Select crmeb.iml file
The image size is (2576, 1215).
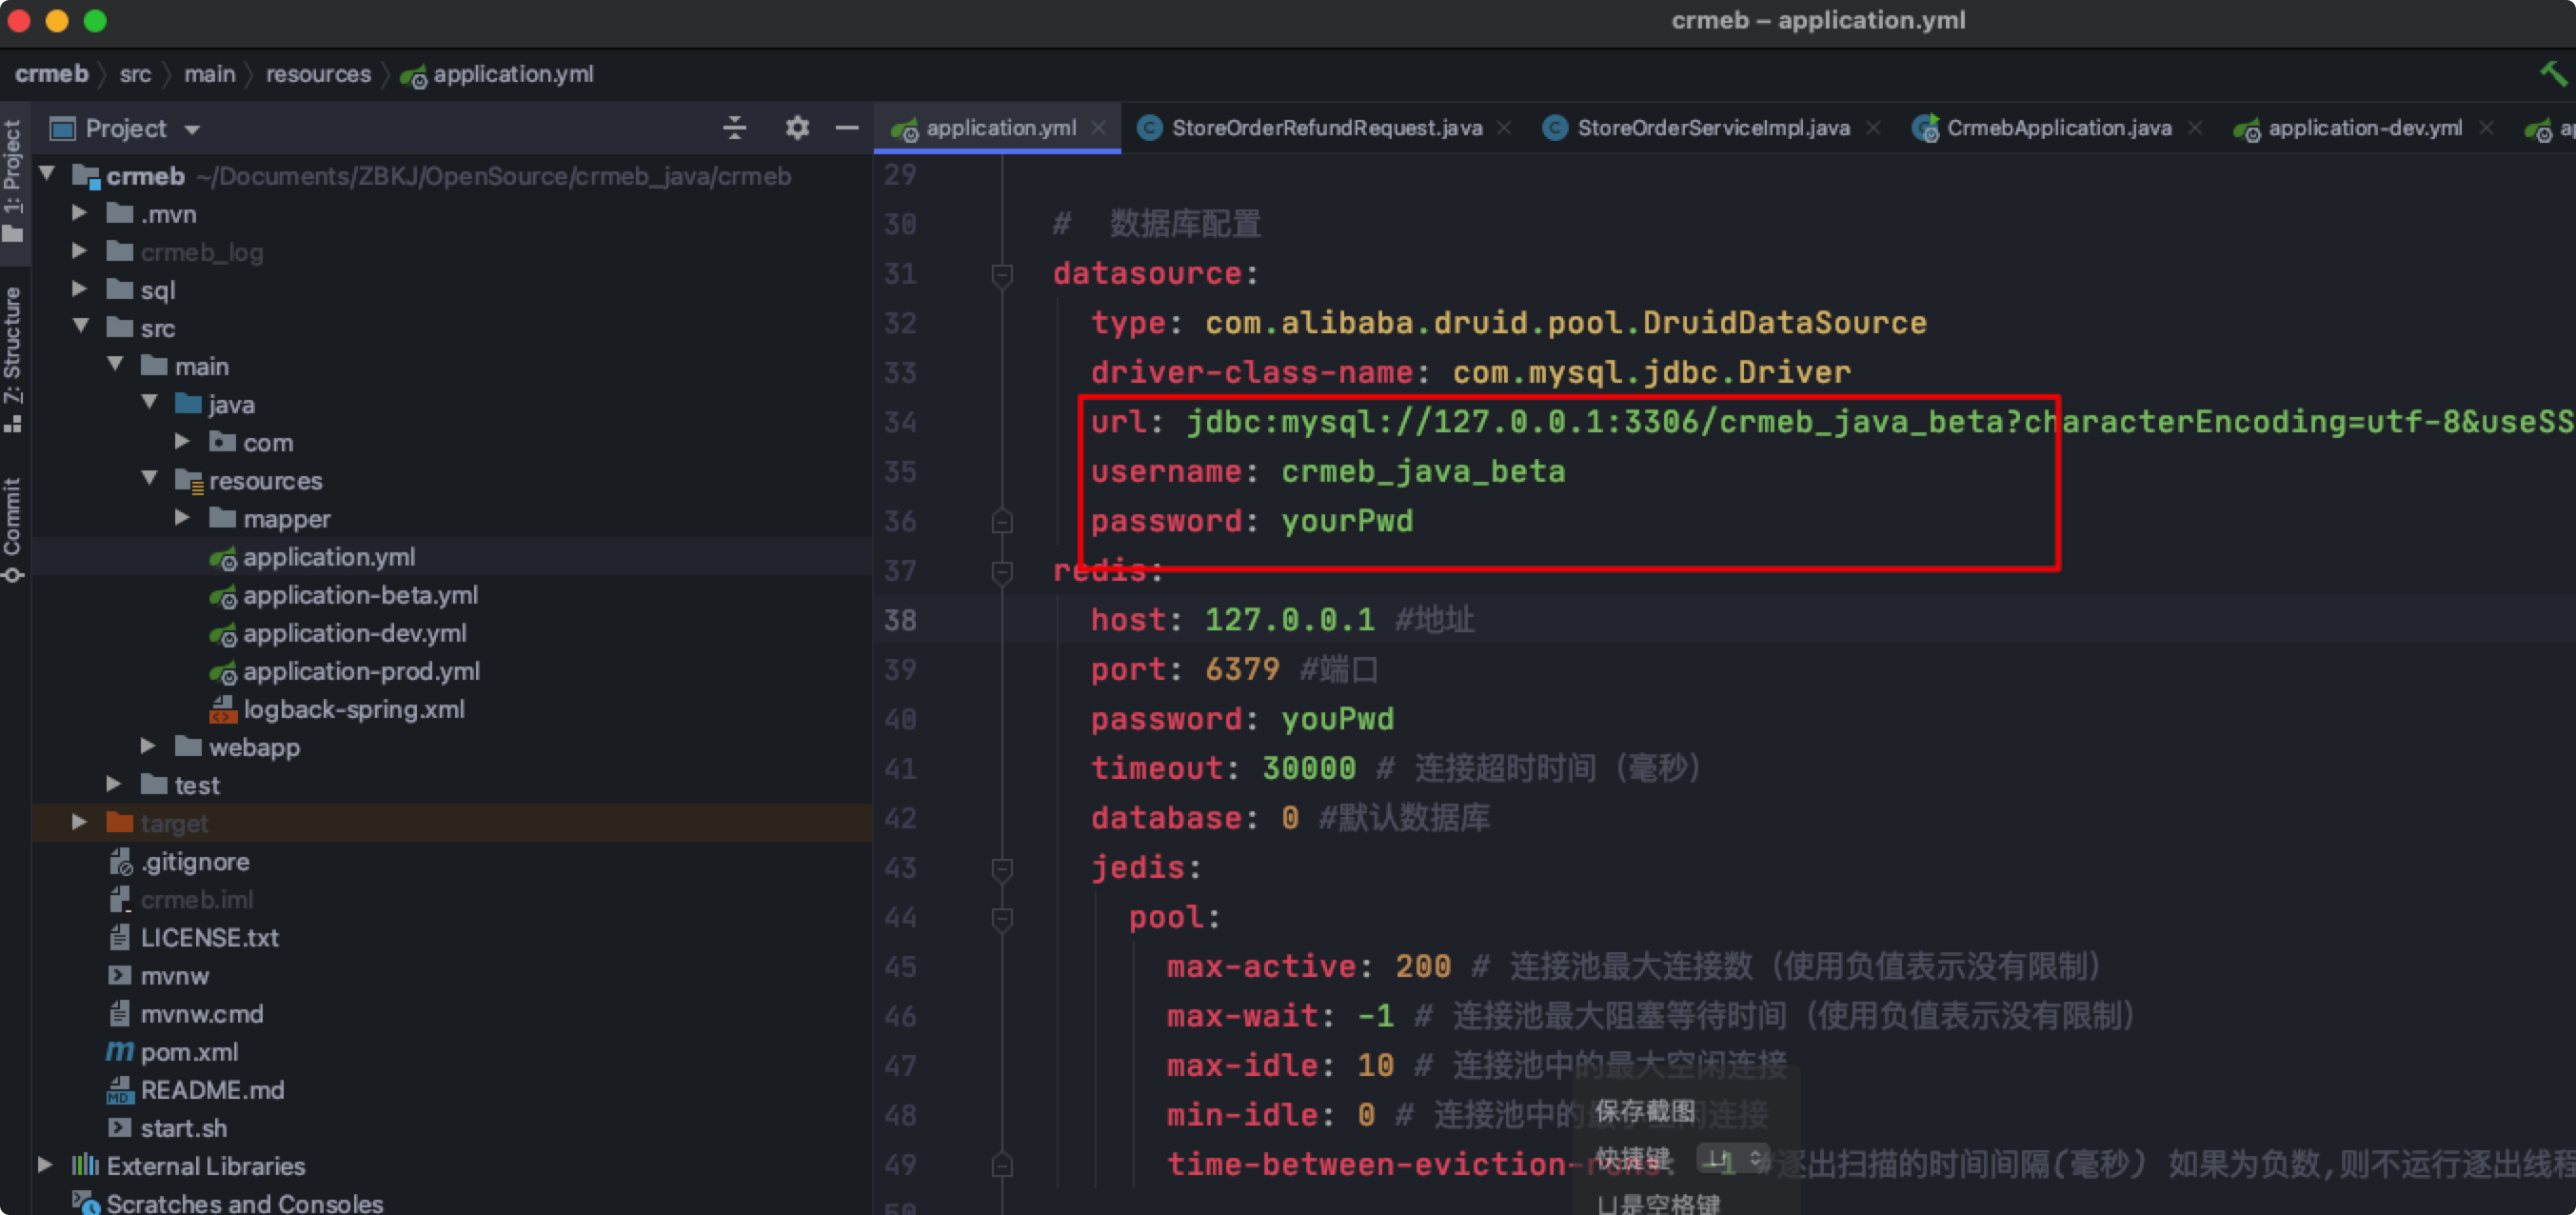(x=196, y=899)
